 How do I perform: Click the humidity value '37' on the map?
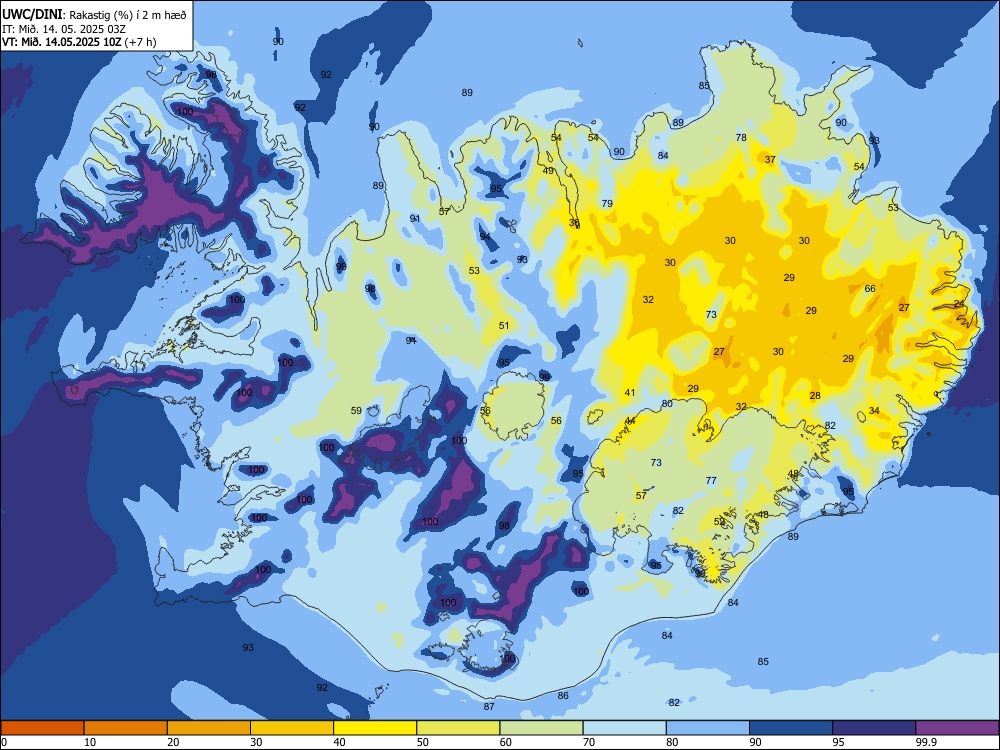point(770,159)
